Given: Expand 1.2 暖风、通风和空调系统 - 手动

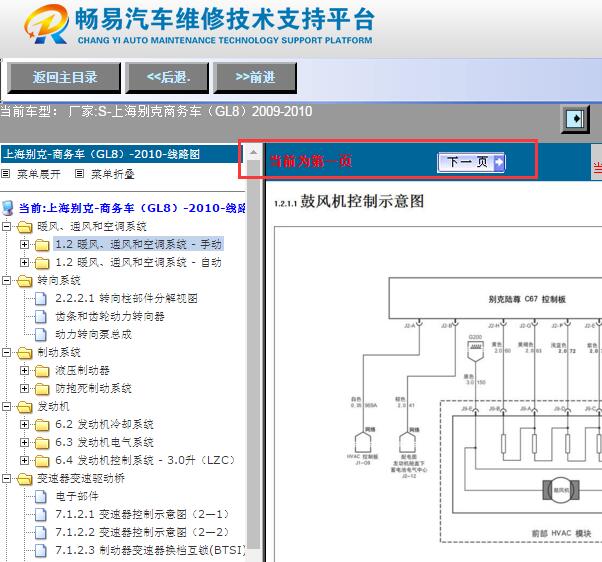Looking at the screenshot, I should [x=25, y=244].
